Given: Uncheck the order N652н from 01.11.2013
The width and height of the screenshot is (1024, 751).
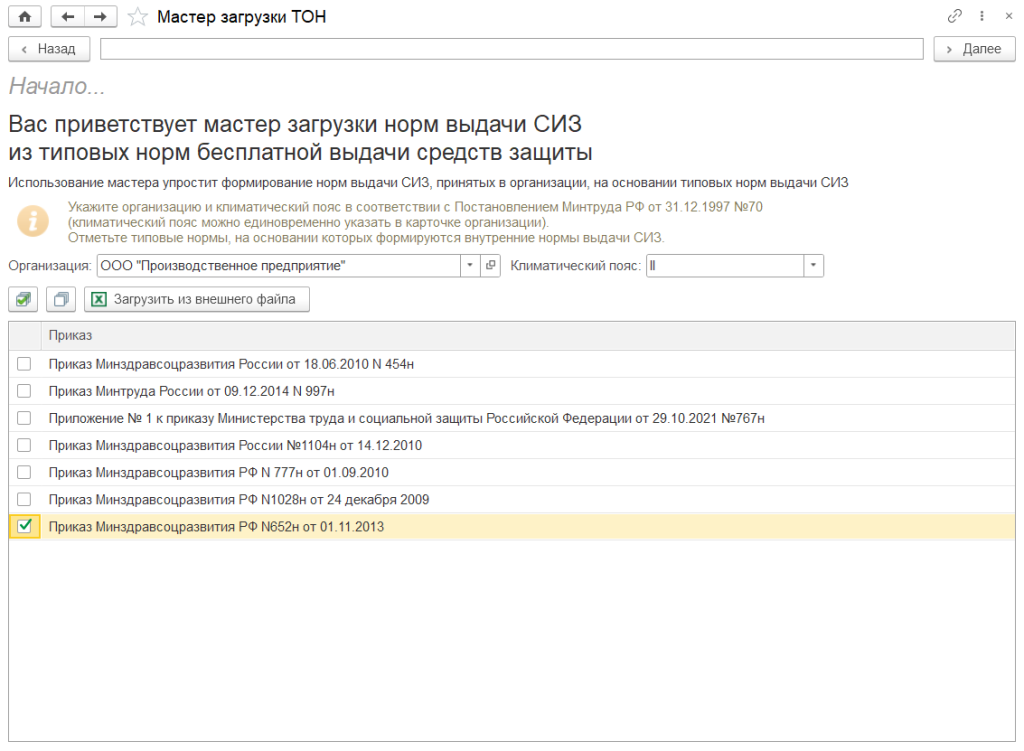Looking at the screenshot, I should click(24, 526).
